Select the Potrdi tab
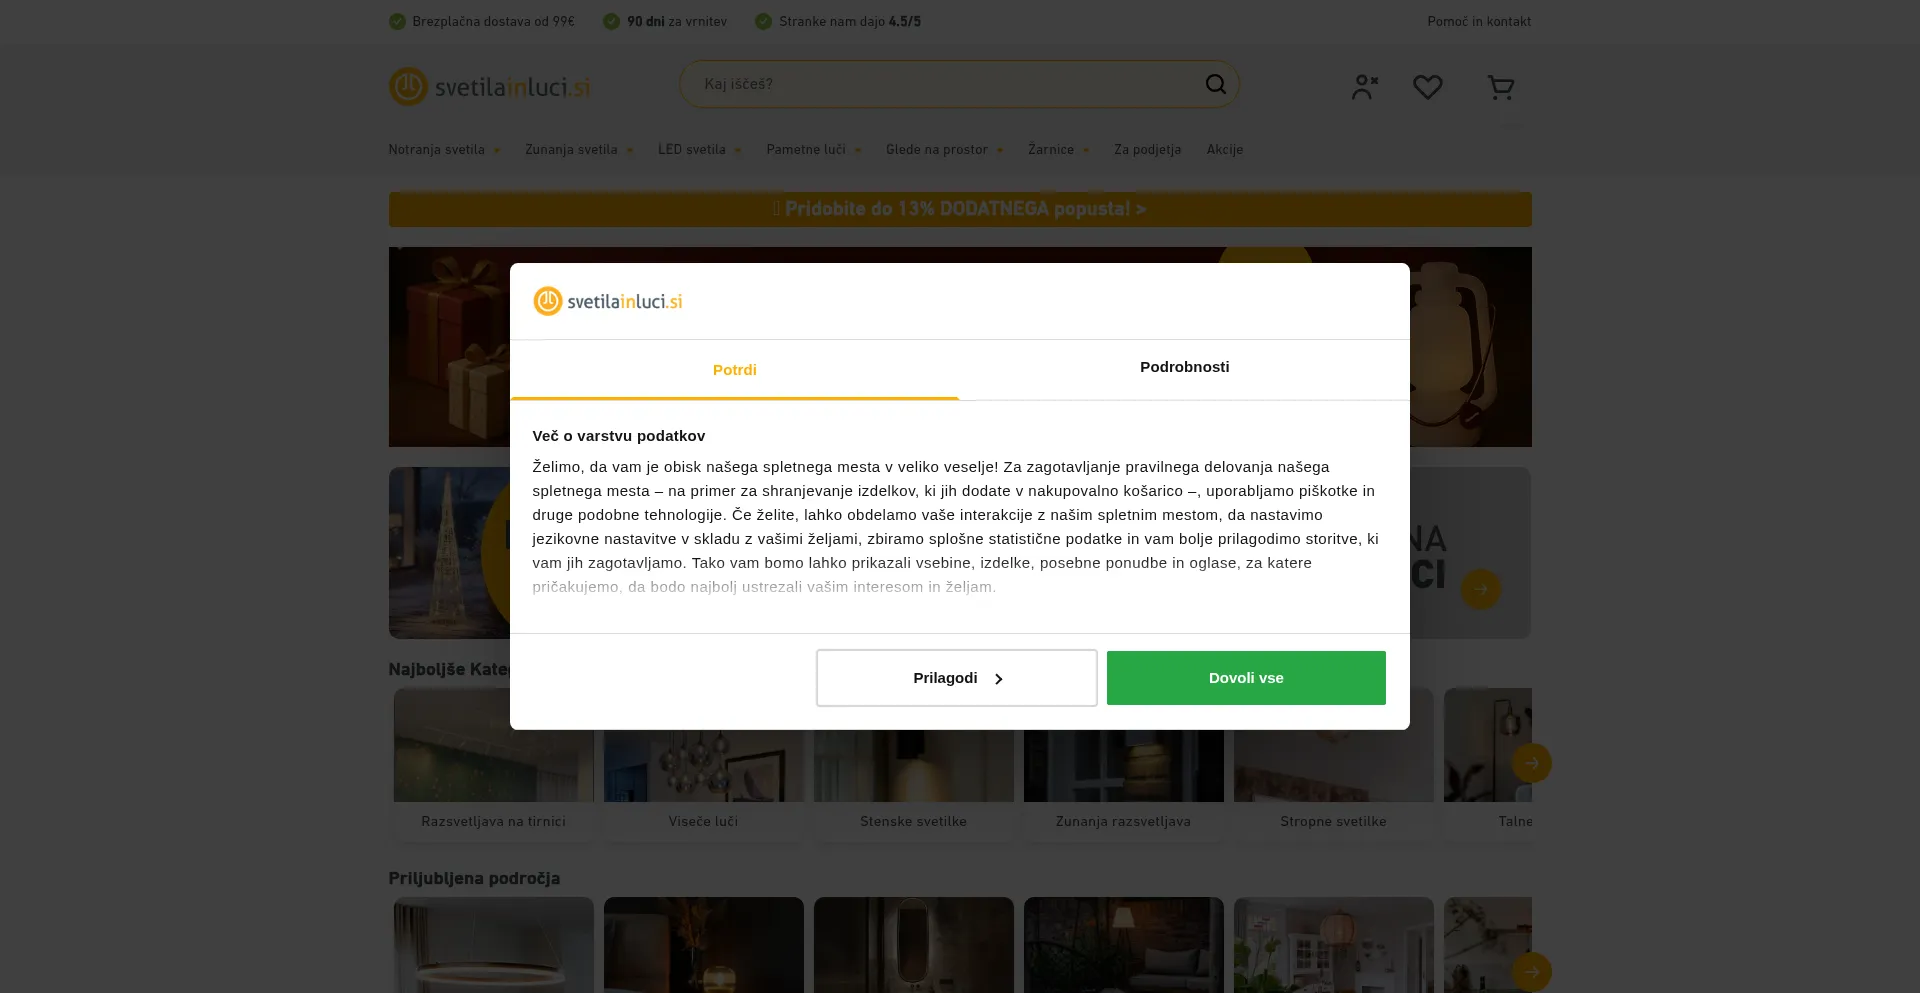The height and width of the screenshot is (993, 1920). coord(734,370)
